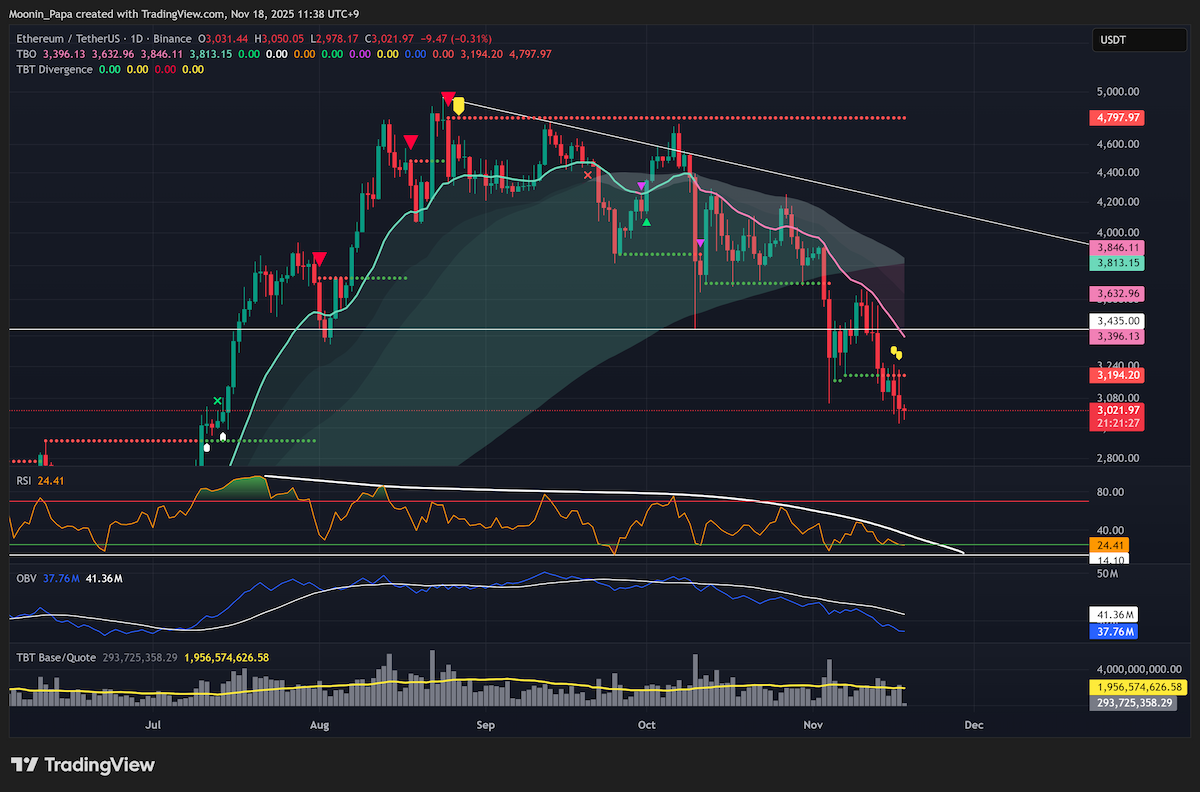Click the orange X marker in mid-September
Viewport: 1200px width, 792px height.
(x=588, y=175)
